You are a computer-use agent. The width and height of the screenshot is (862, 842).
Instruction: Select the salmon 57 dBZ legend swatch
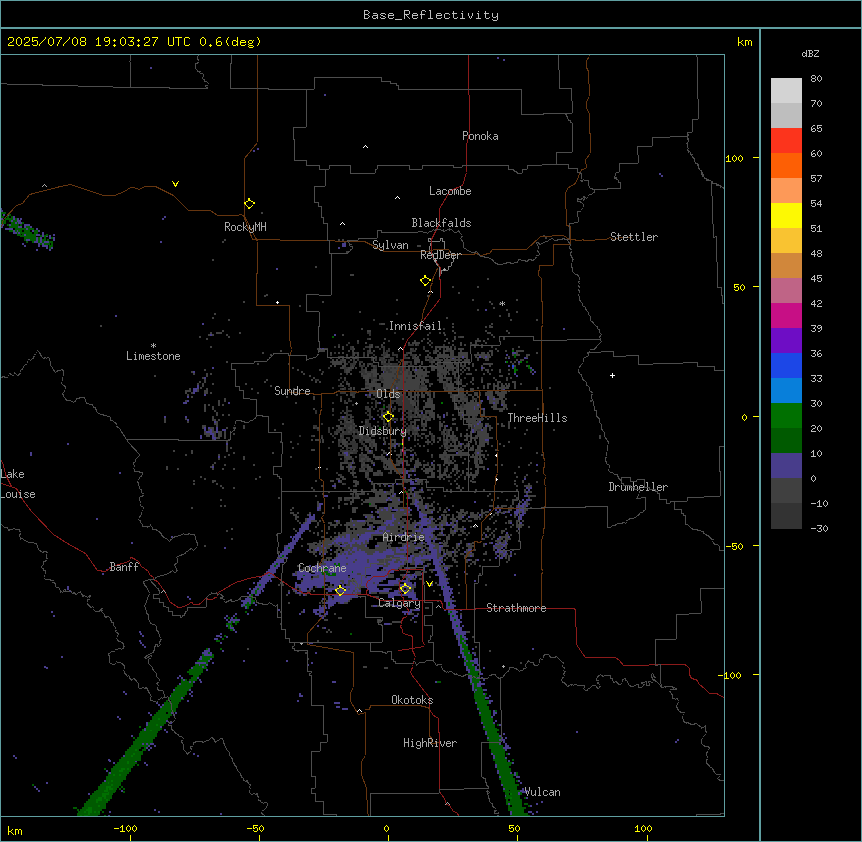[786, 191]
